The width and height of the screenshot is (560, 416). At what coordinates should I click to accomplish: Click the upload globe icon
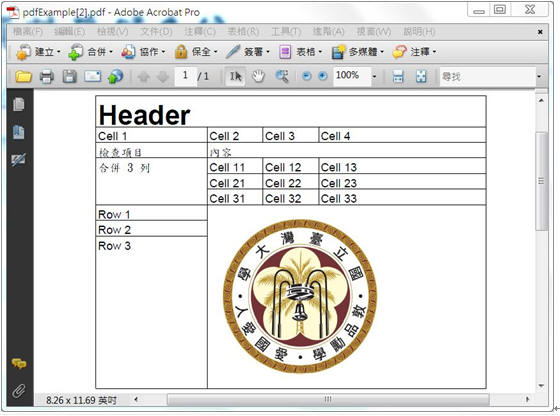pyautogui.click(x=115, y=76)
